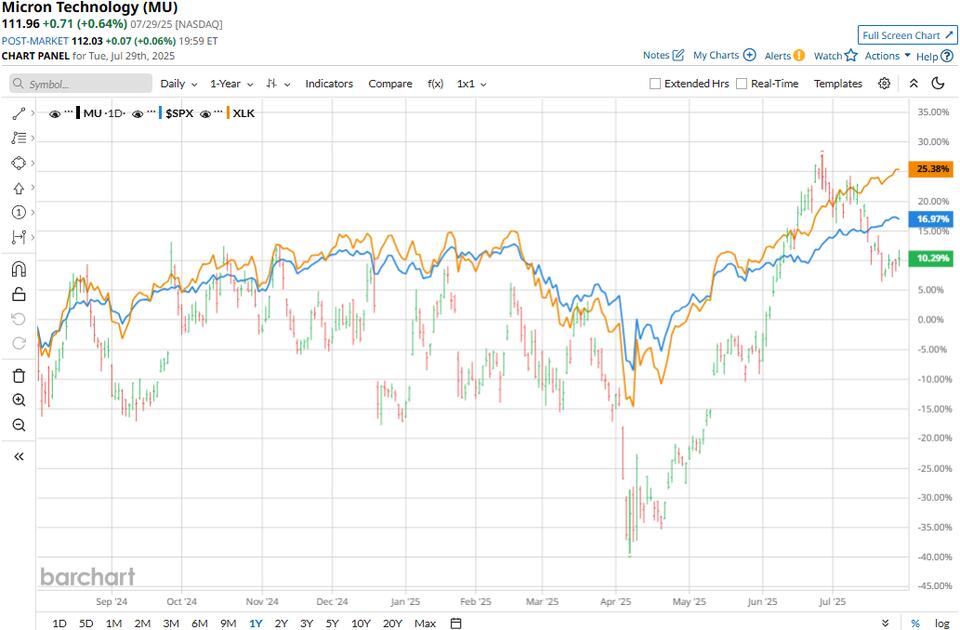Toggle visibility eye for $SPX series
The width and height of the screenshot is (960, 630).
click(x=138, y=114)
